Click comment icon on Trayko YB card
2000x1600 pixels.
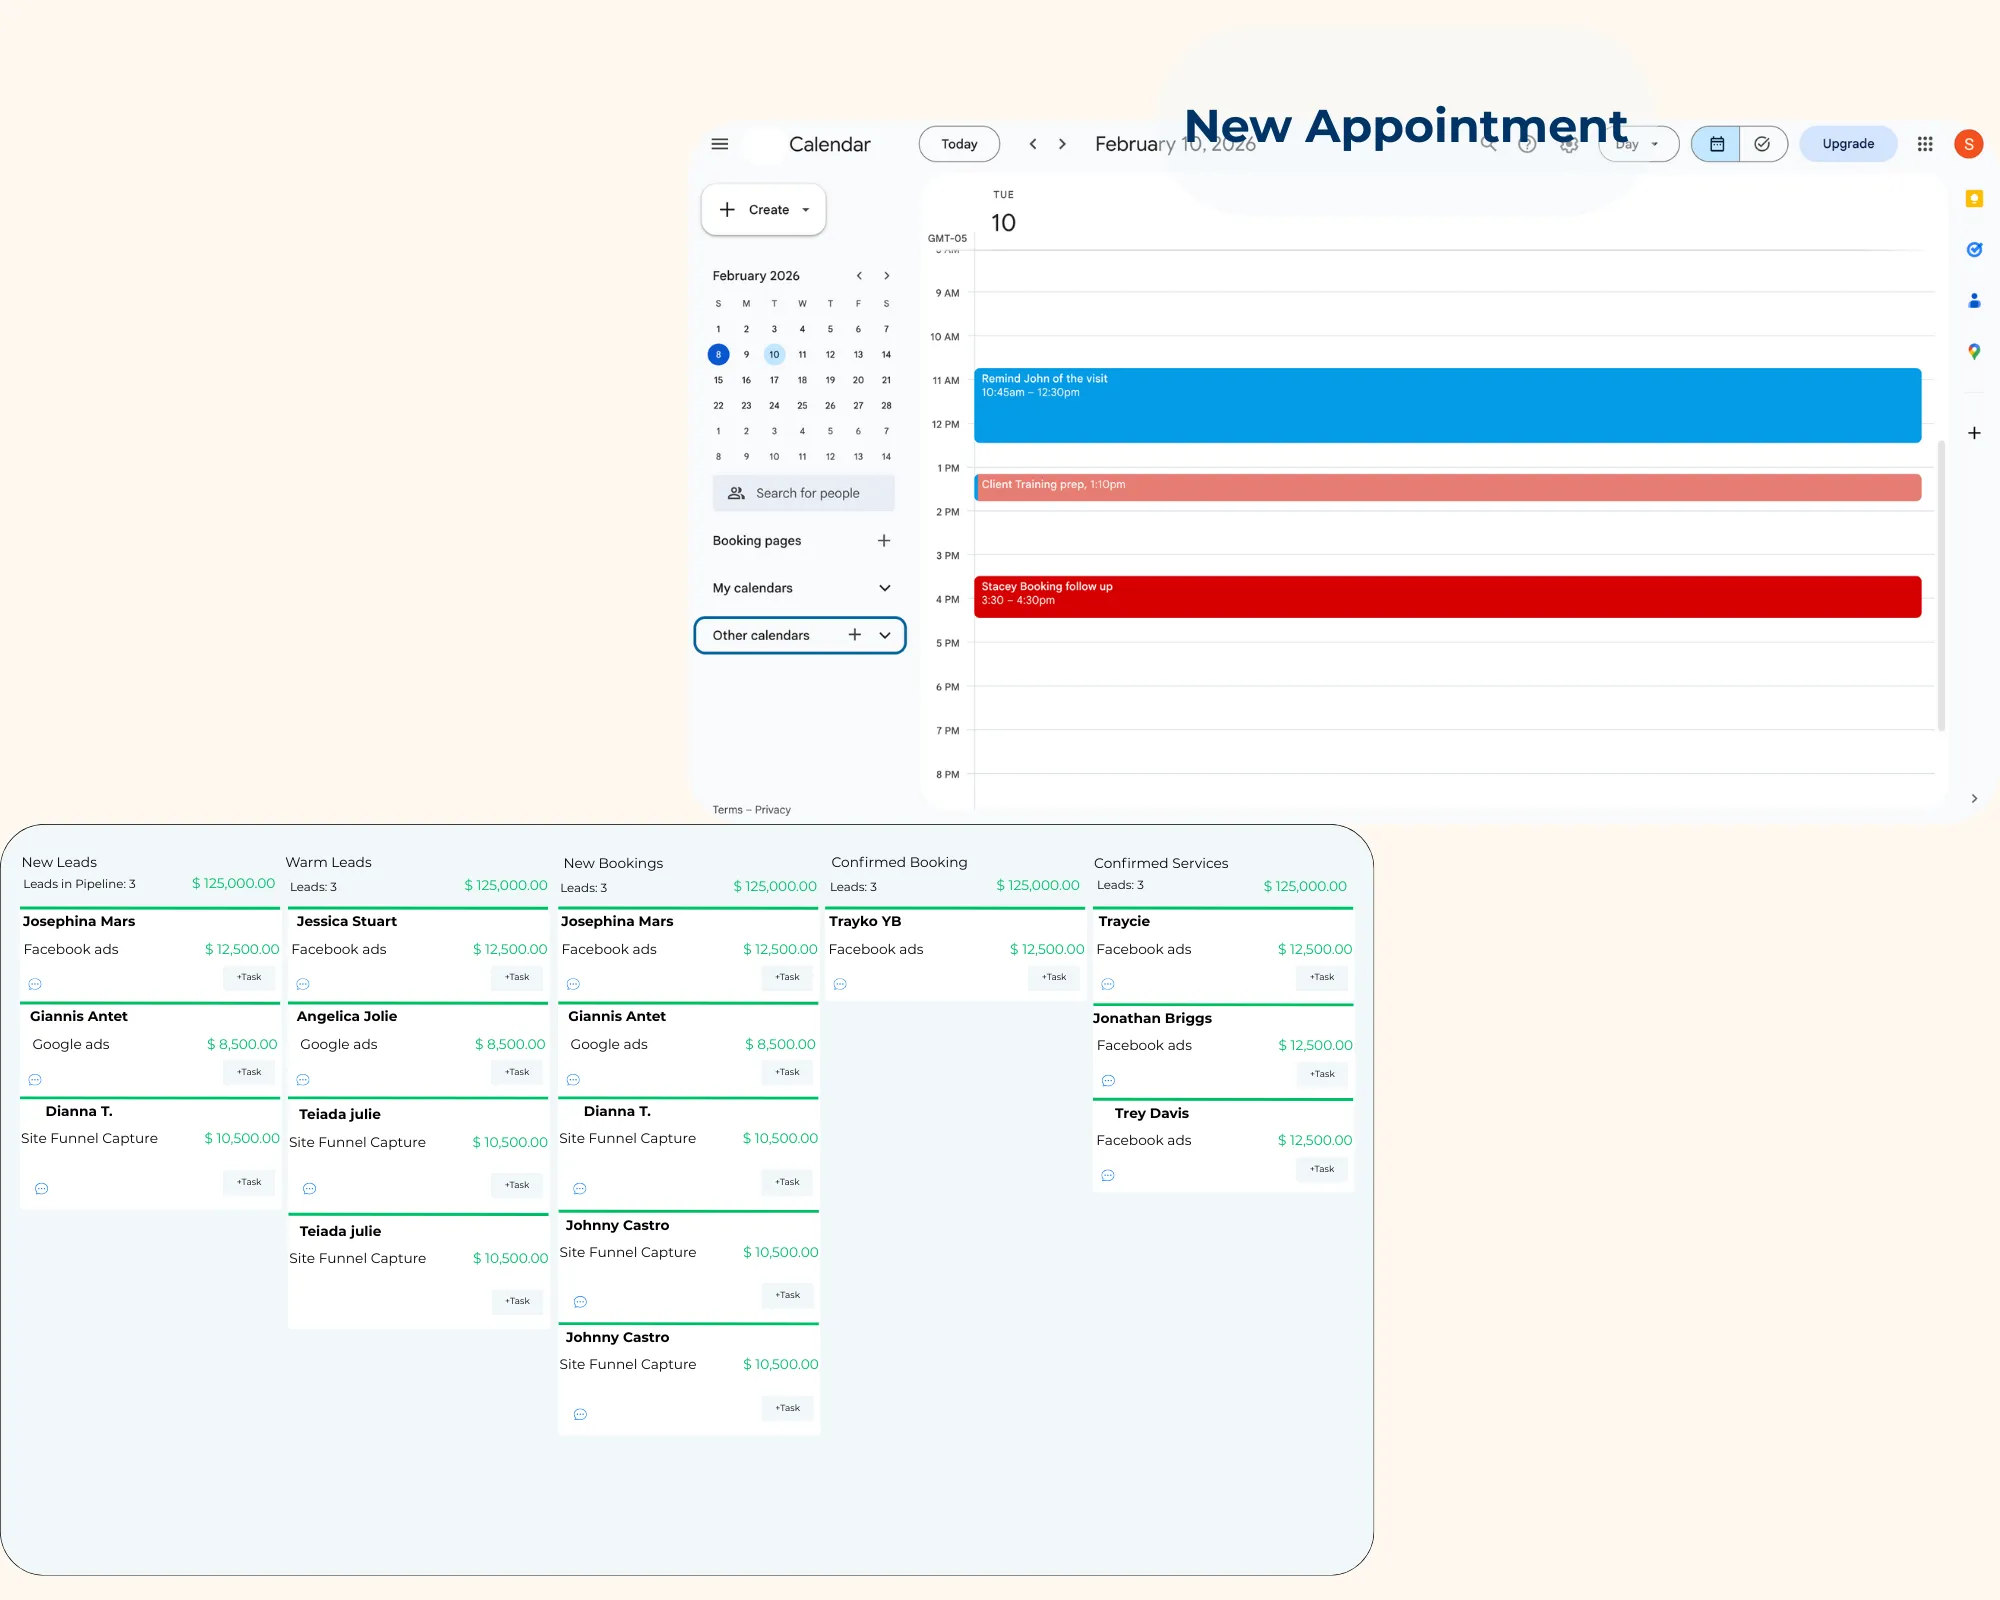point(840,984)
